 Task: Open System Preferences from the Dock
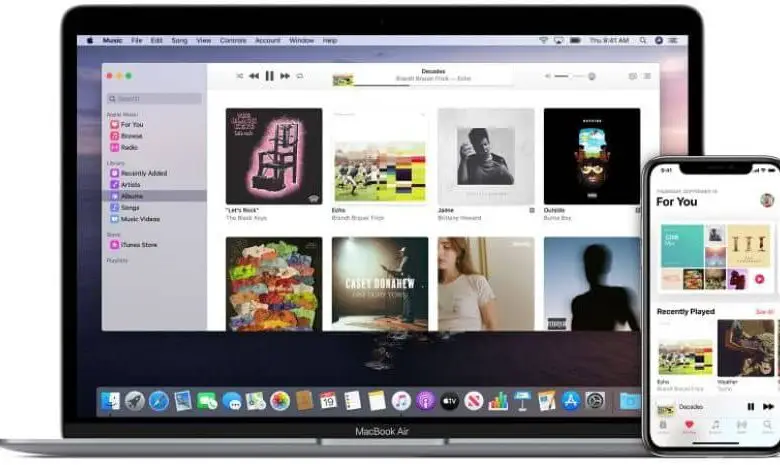click(x=595, y=401)
